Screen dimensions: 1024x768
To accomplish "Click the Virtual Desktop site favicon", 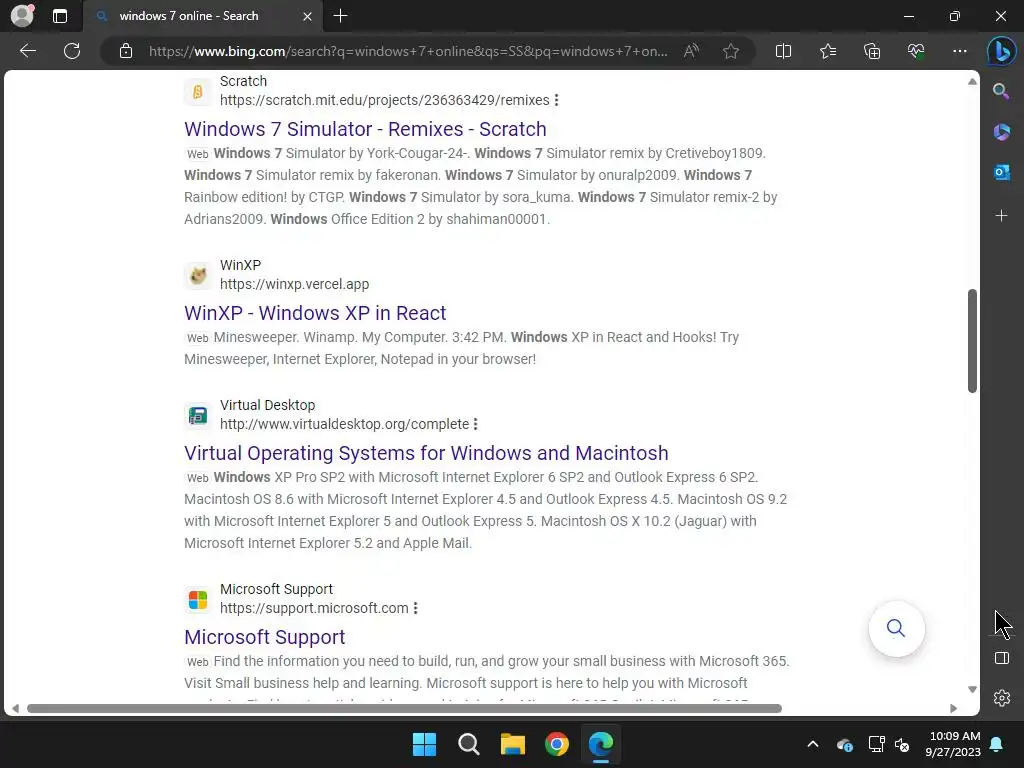I will (x=198, y=415).
